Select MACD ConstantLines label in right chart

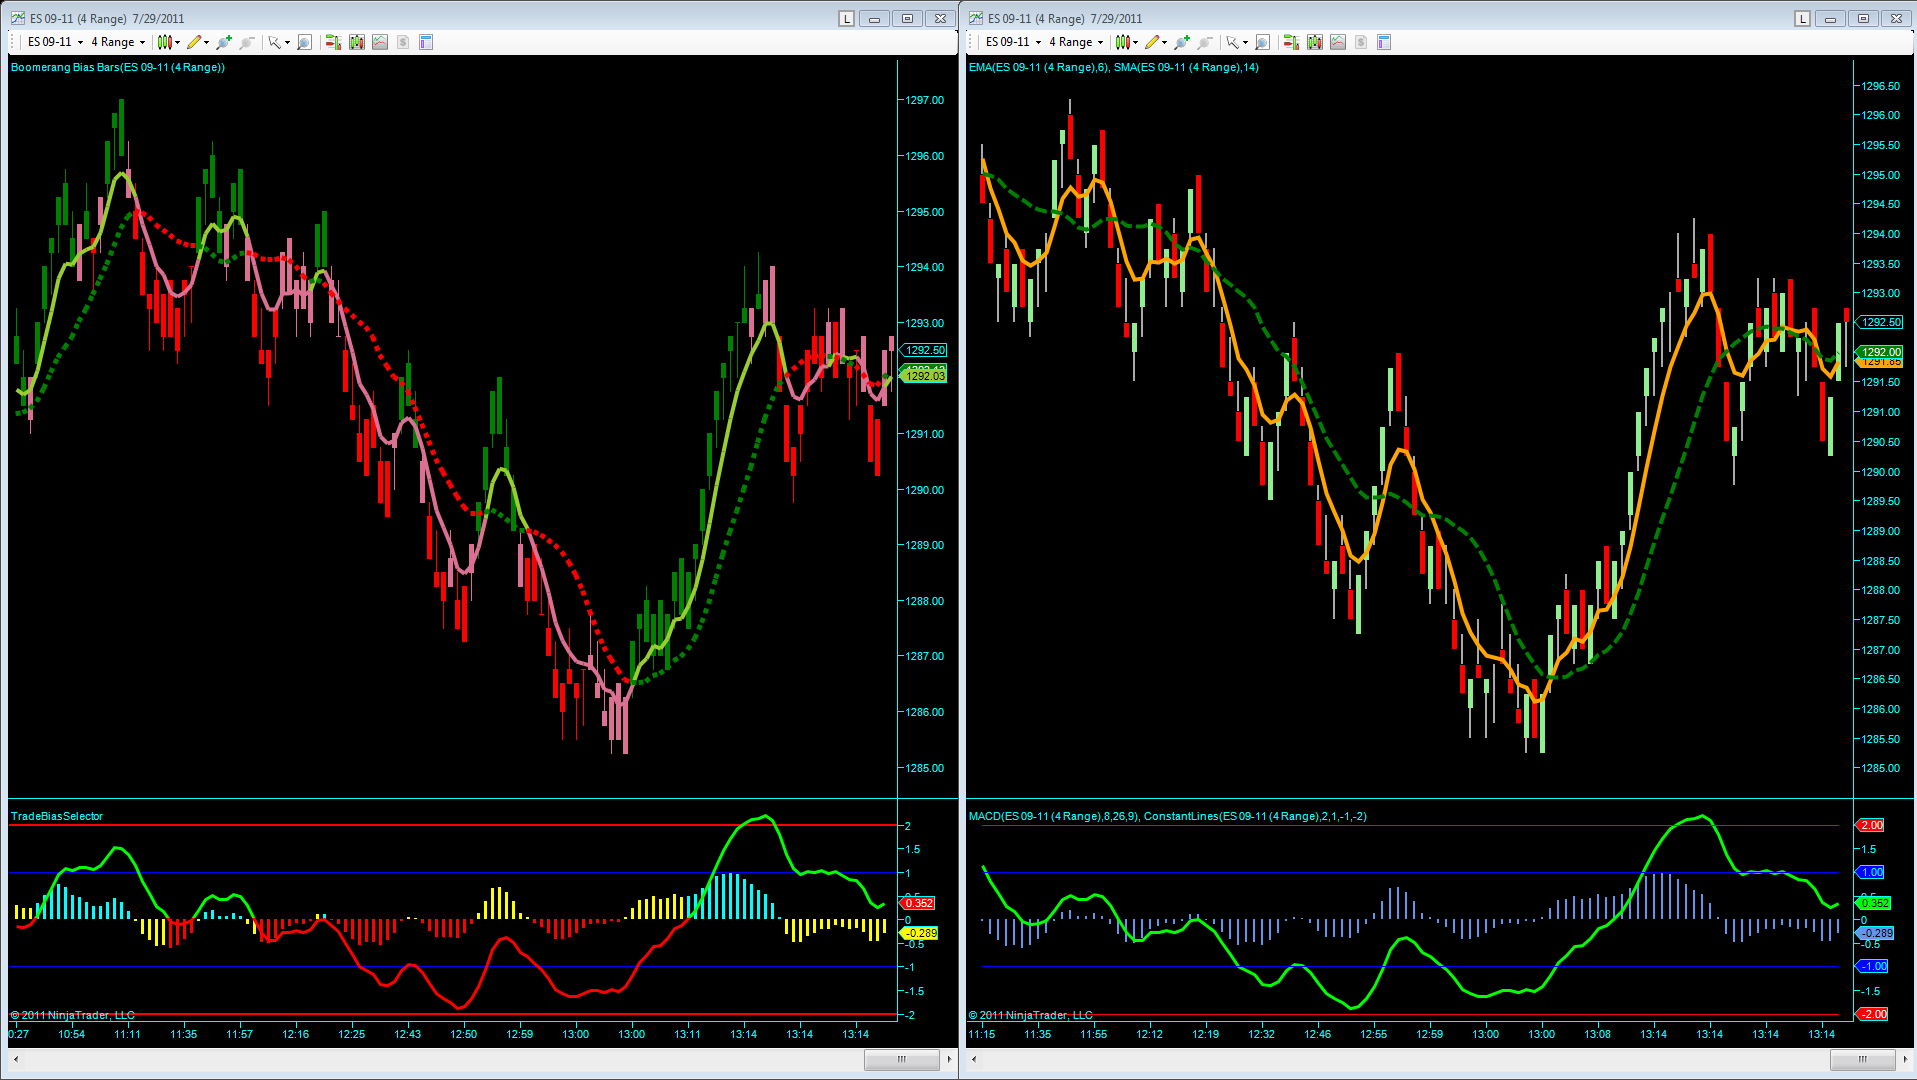[x=1167, y=816]
